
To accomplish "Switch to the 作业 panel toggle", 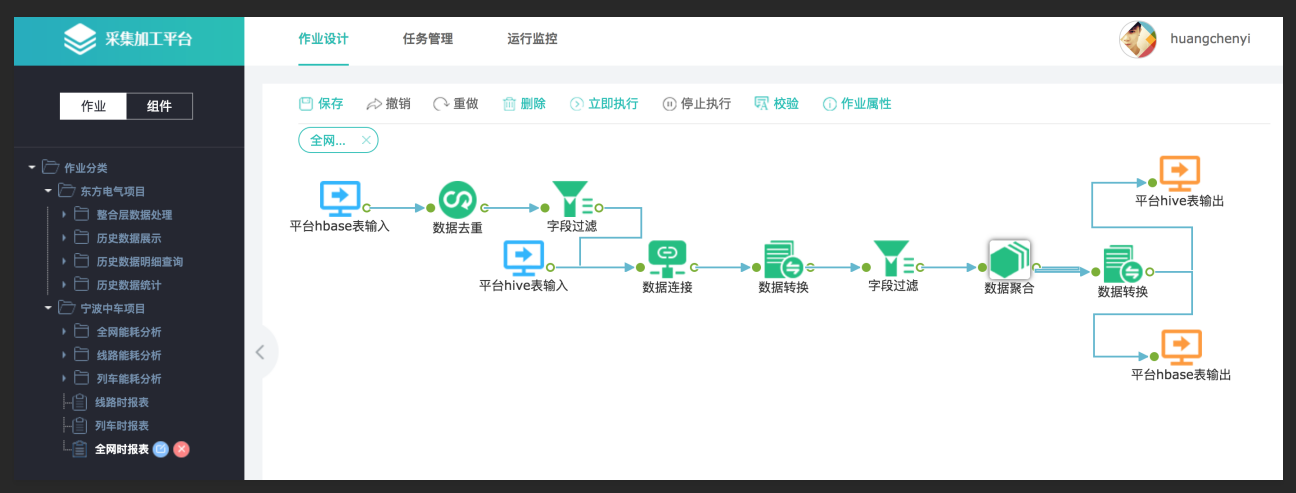I will 93,106.
